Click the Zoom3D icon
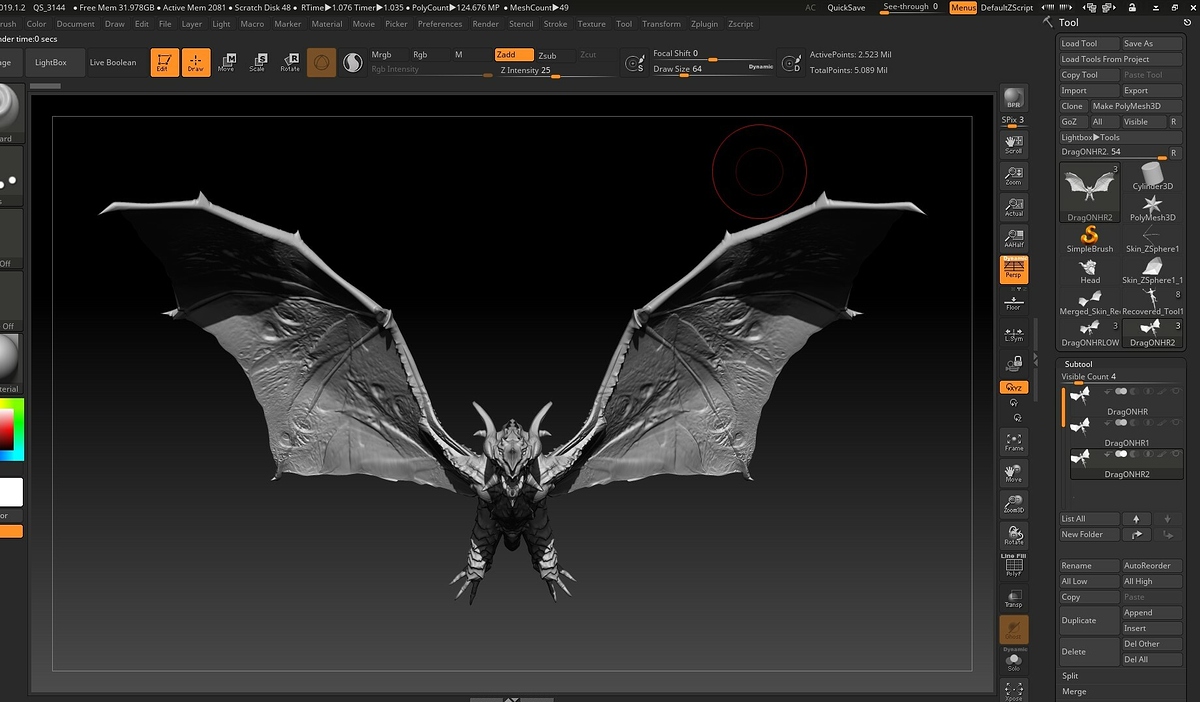 (1014, 504)
